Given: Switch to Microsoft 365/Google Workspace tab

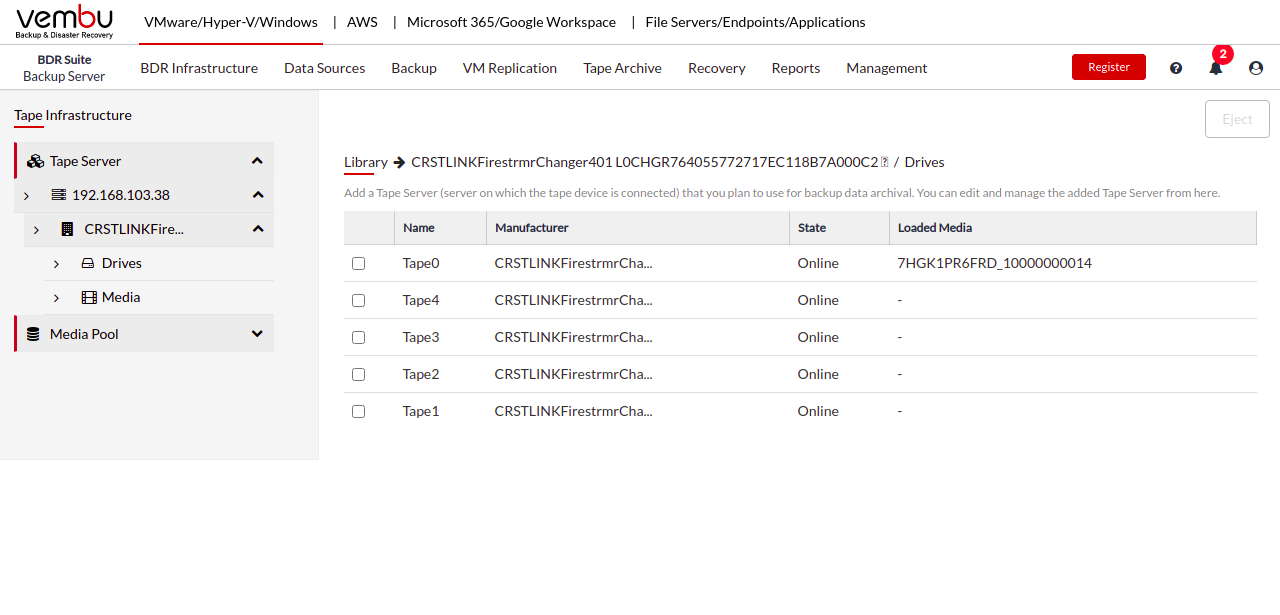Looking at the screenshot, I should [511, 22].
